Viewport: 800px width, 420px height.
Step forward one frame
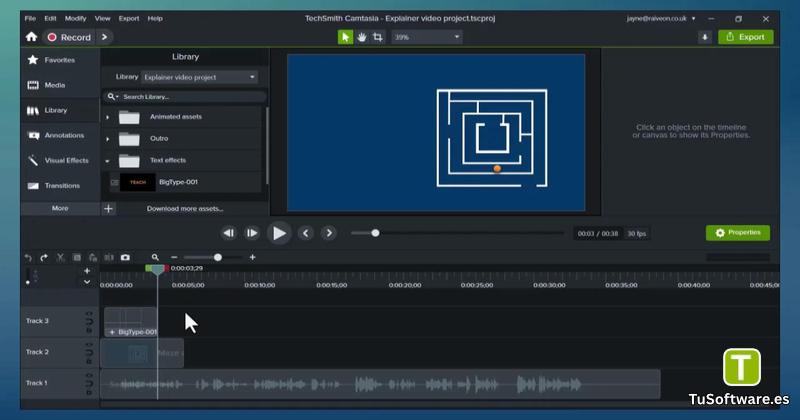point(252,233)
